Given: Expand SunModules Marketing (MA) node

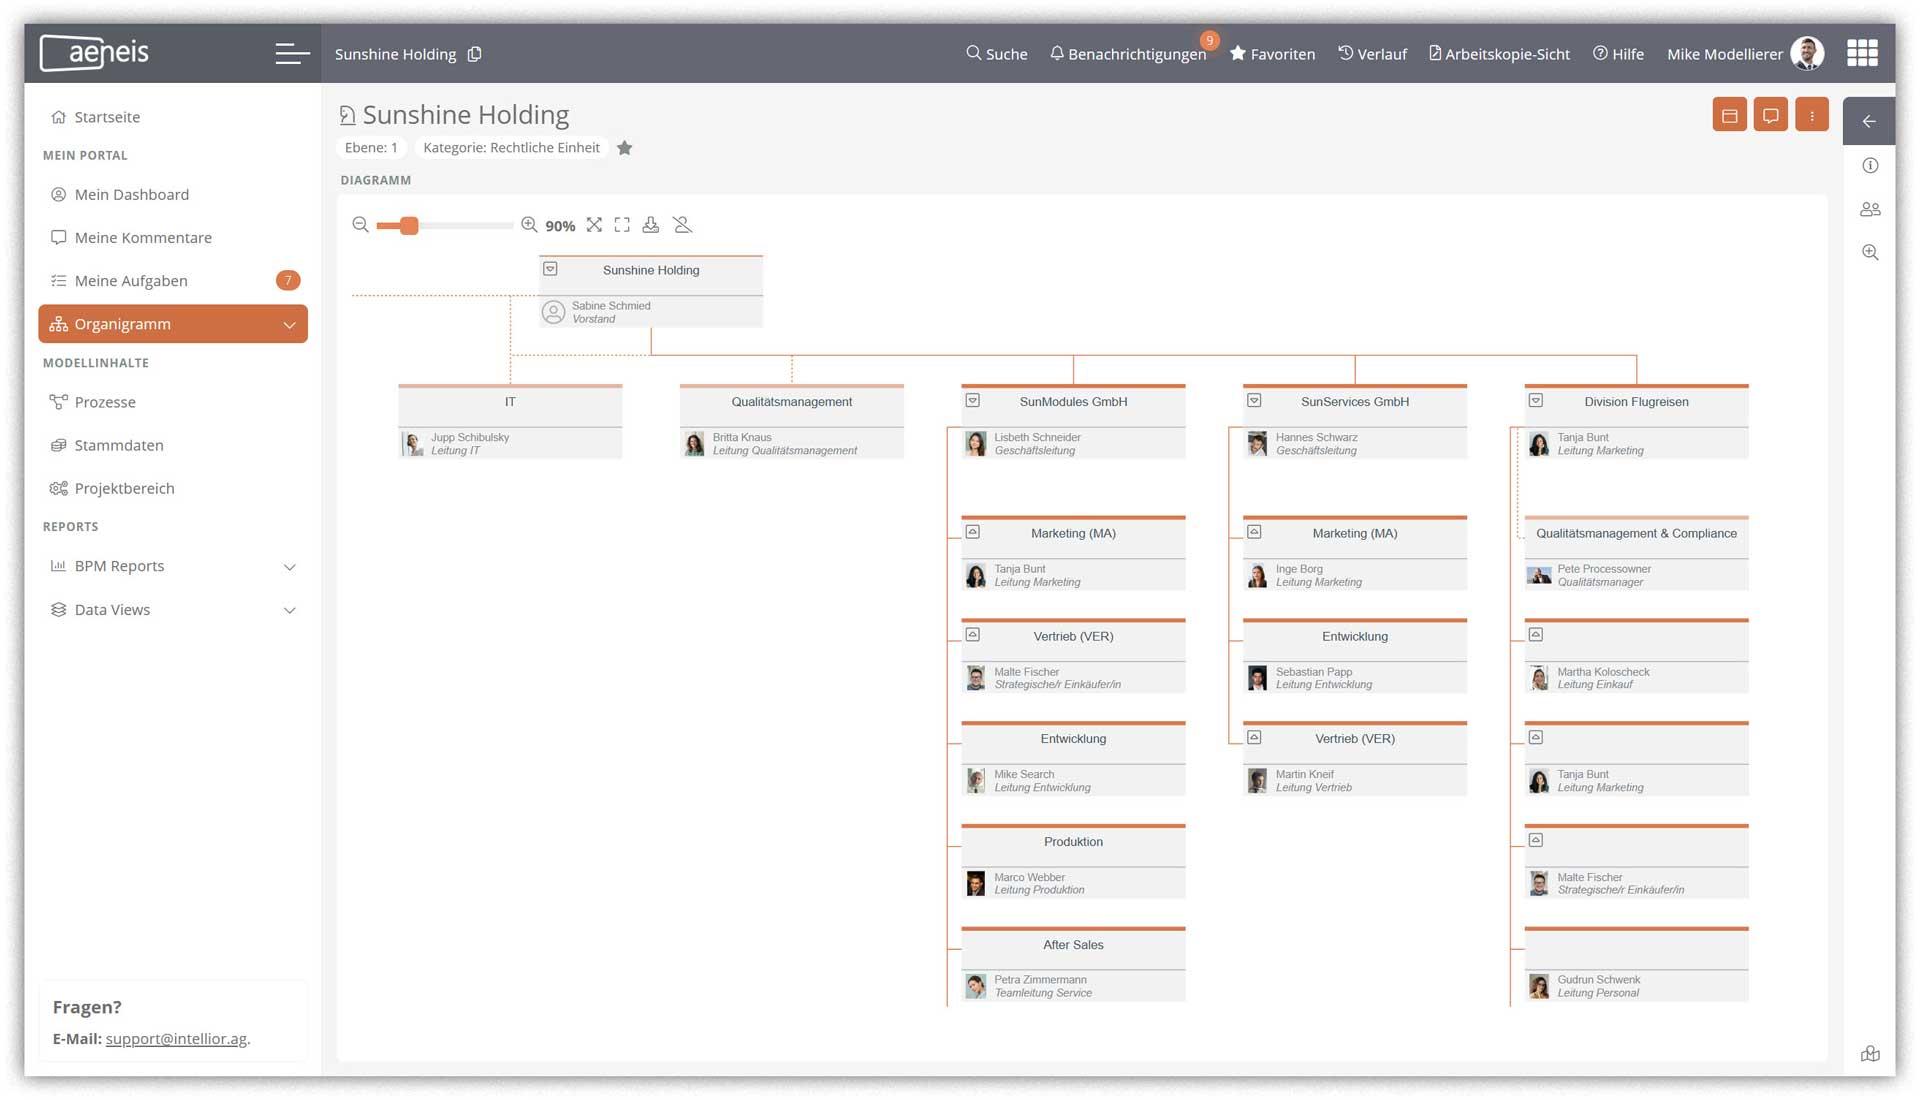Looking at the screenshot, I should click(972, 532).
